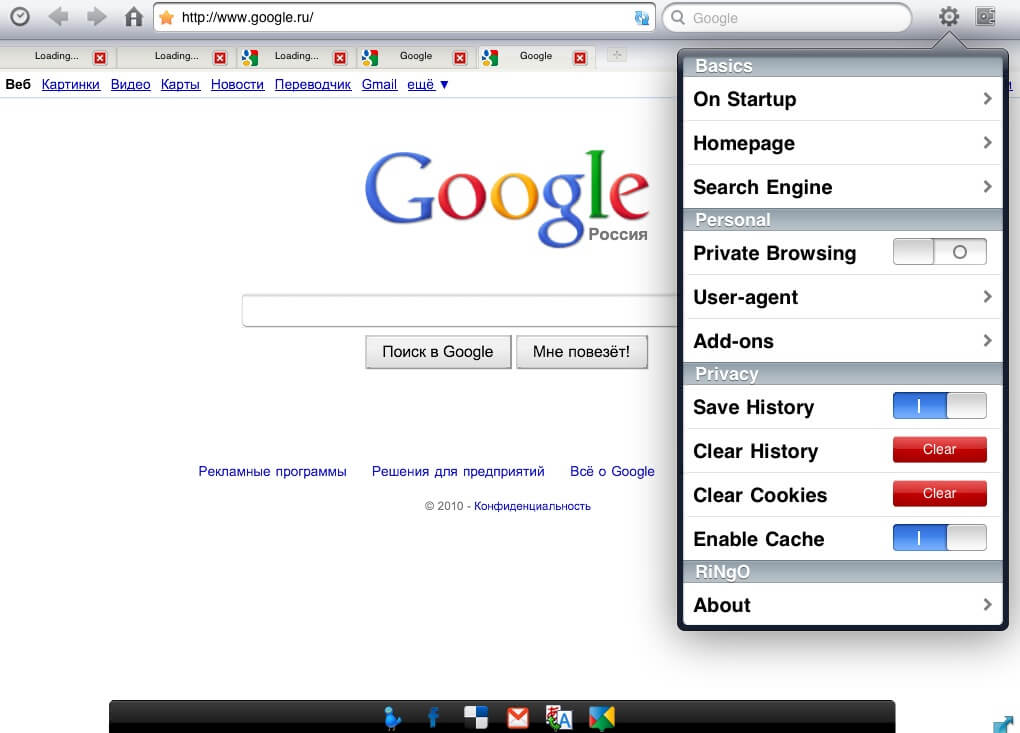Switch to second Loading tab
1020x733 pixels.
[176, 56]
